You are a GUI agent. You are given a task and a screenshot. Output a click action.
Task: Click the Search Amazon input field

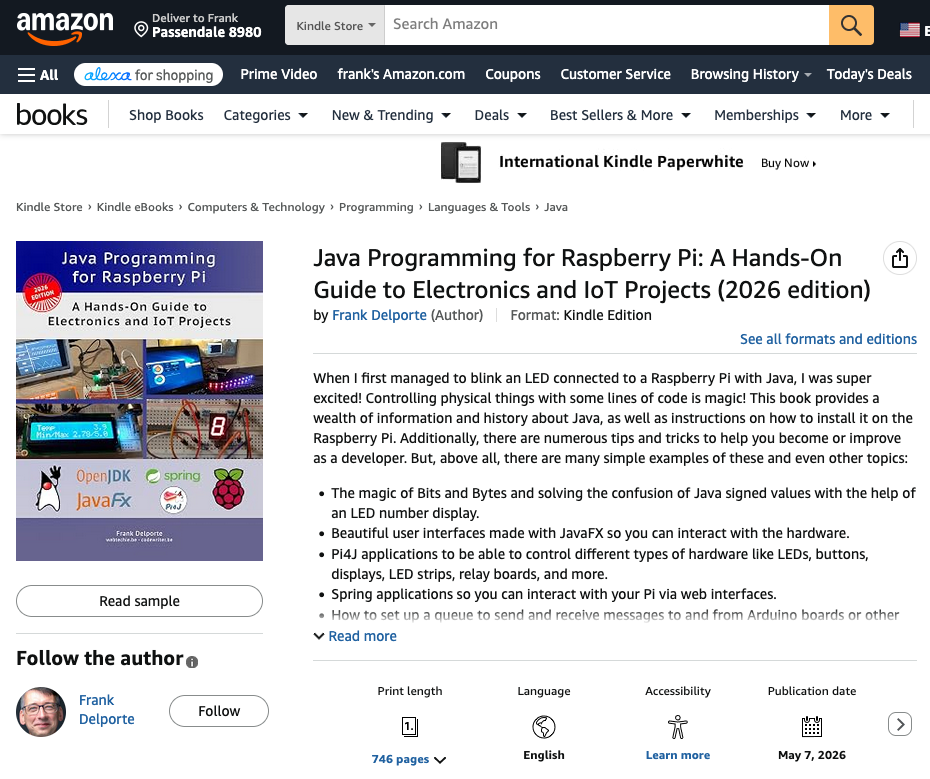coord(607,25)
